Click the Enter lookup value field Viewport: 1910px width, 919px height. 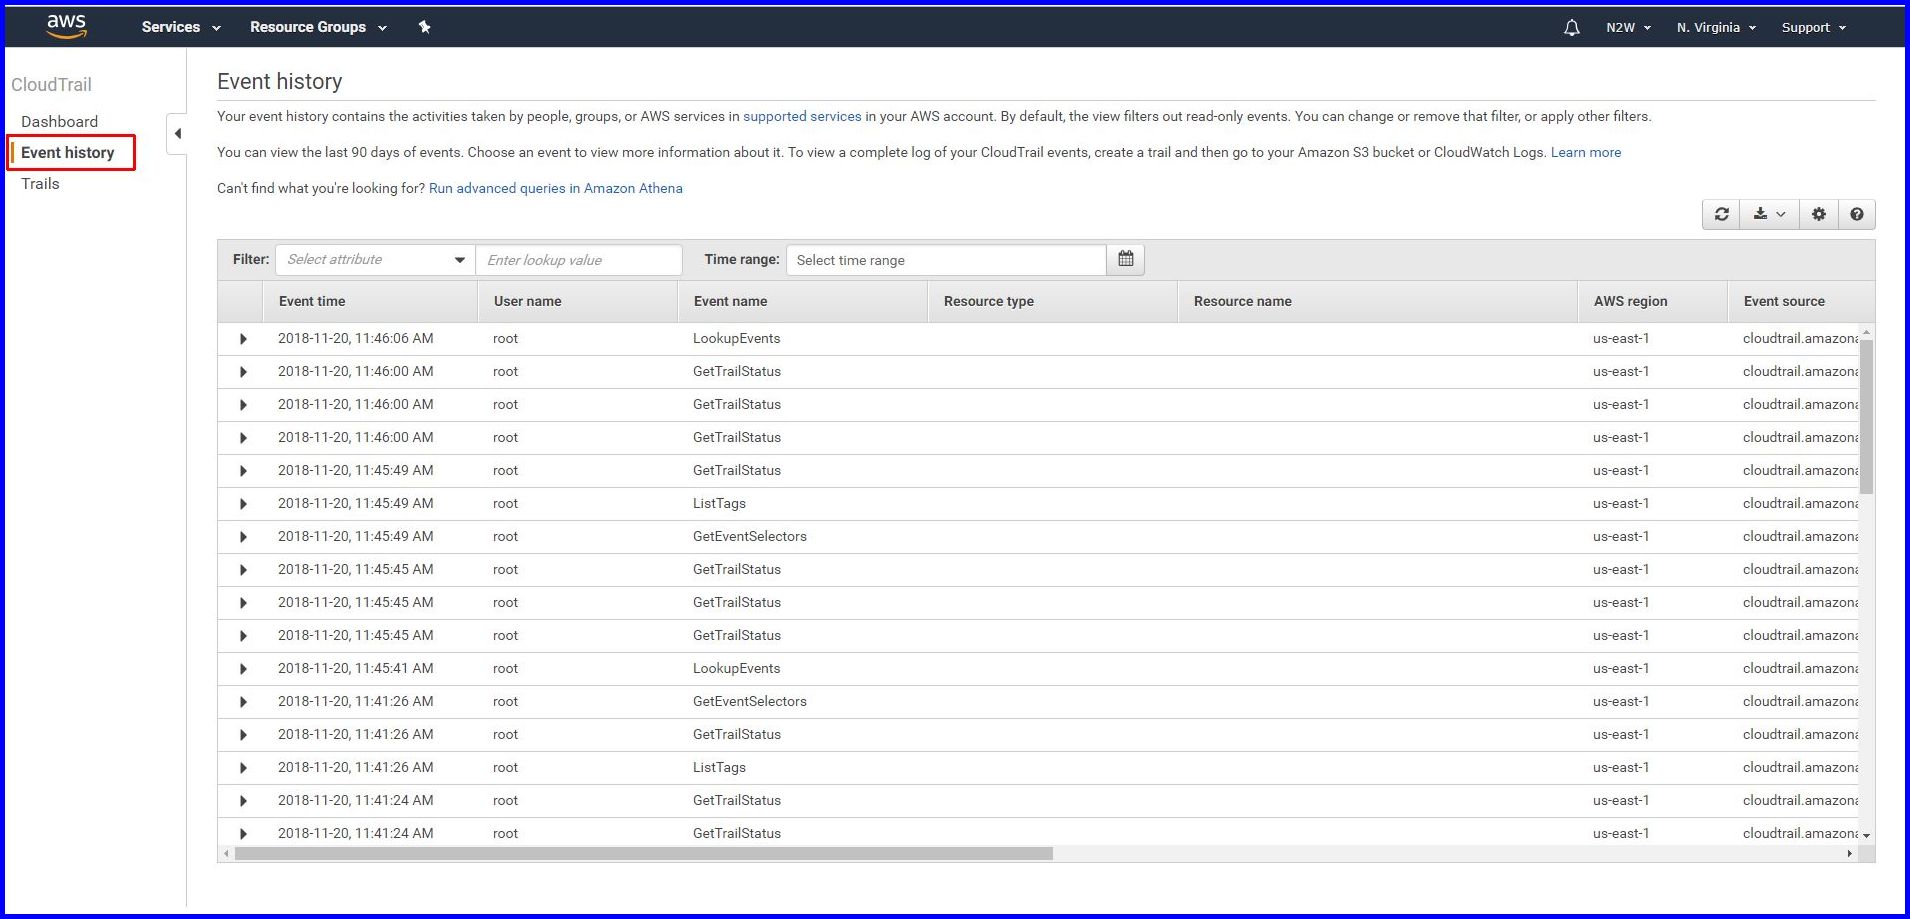579,260
